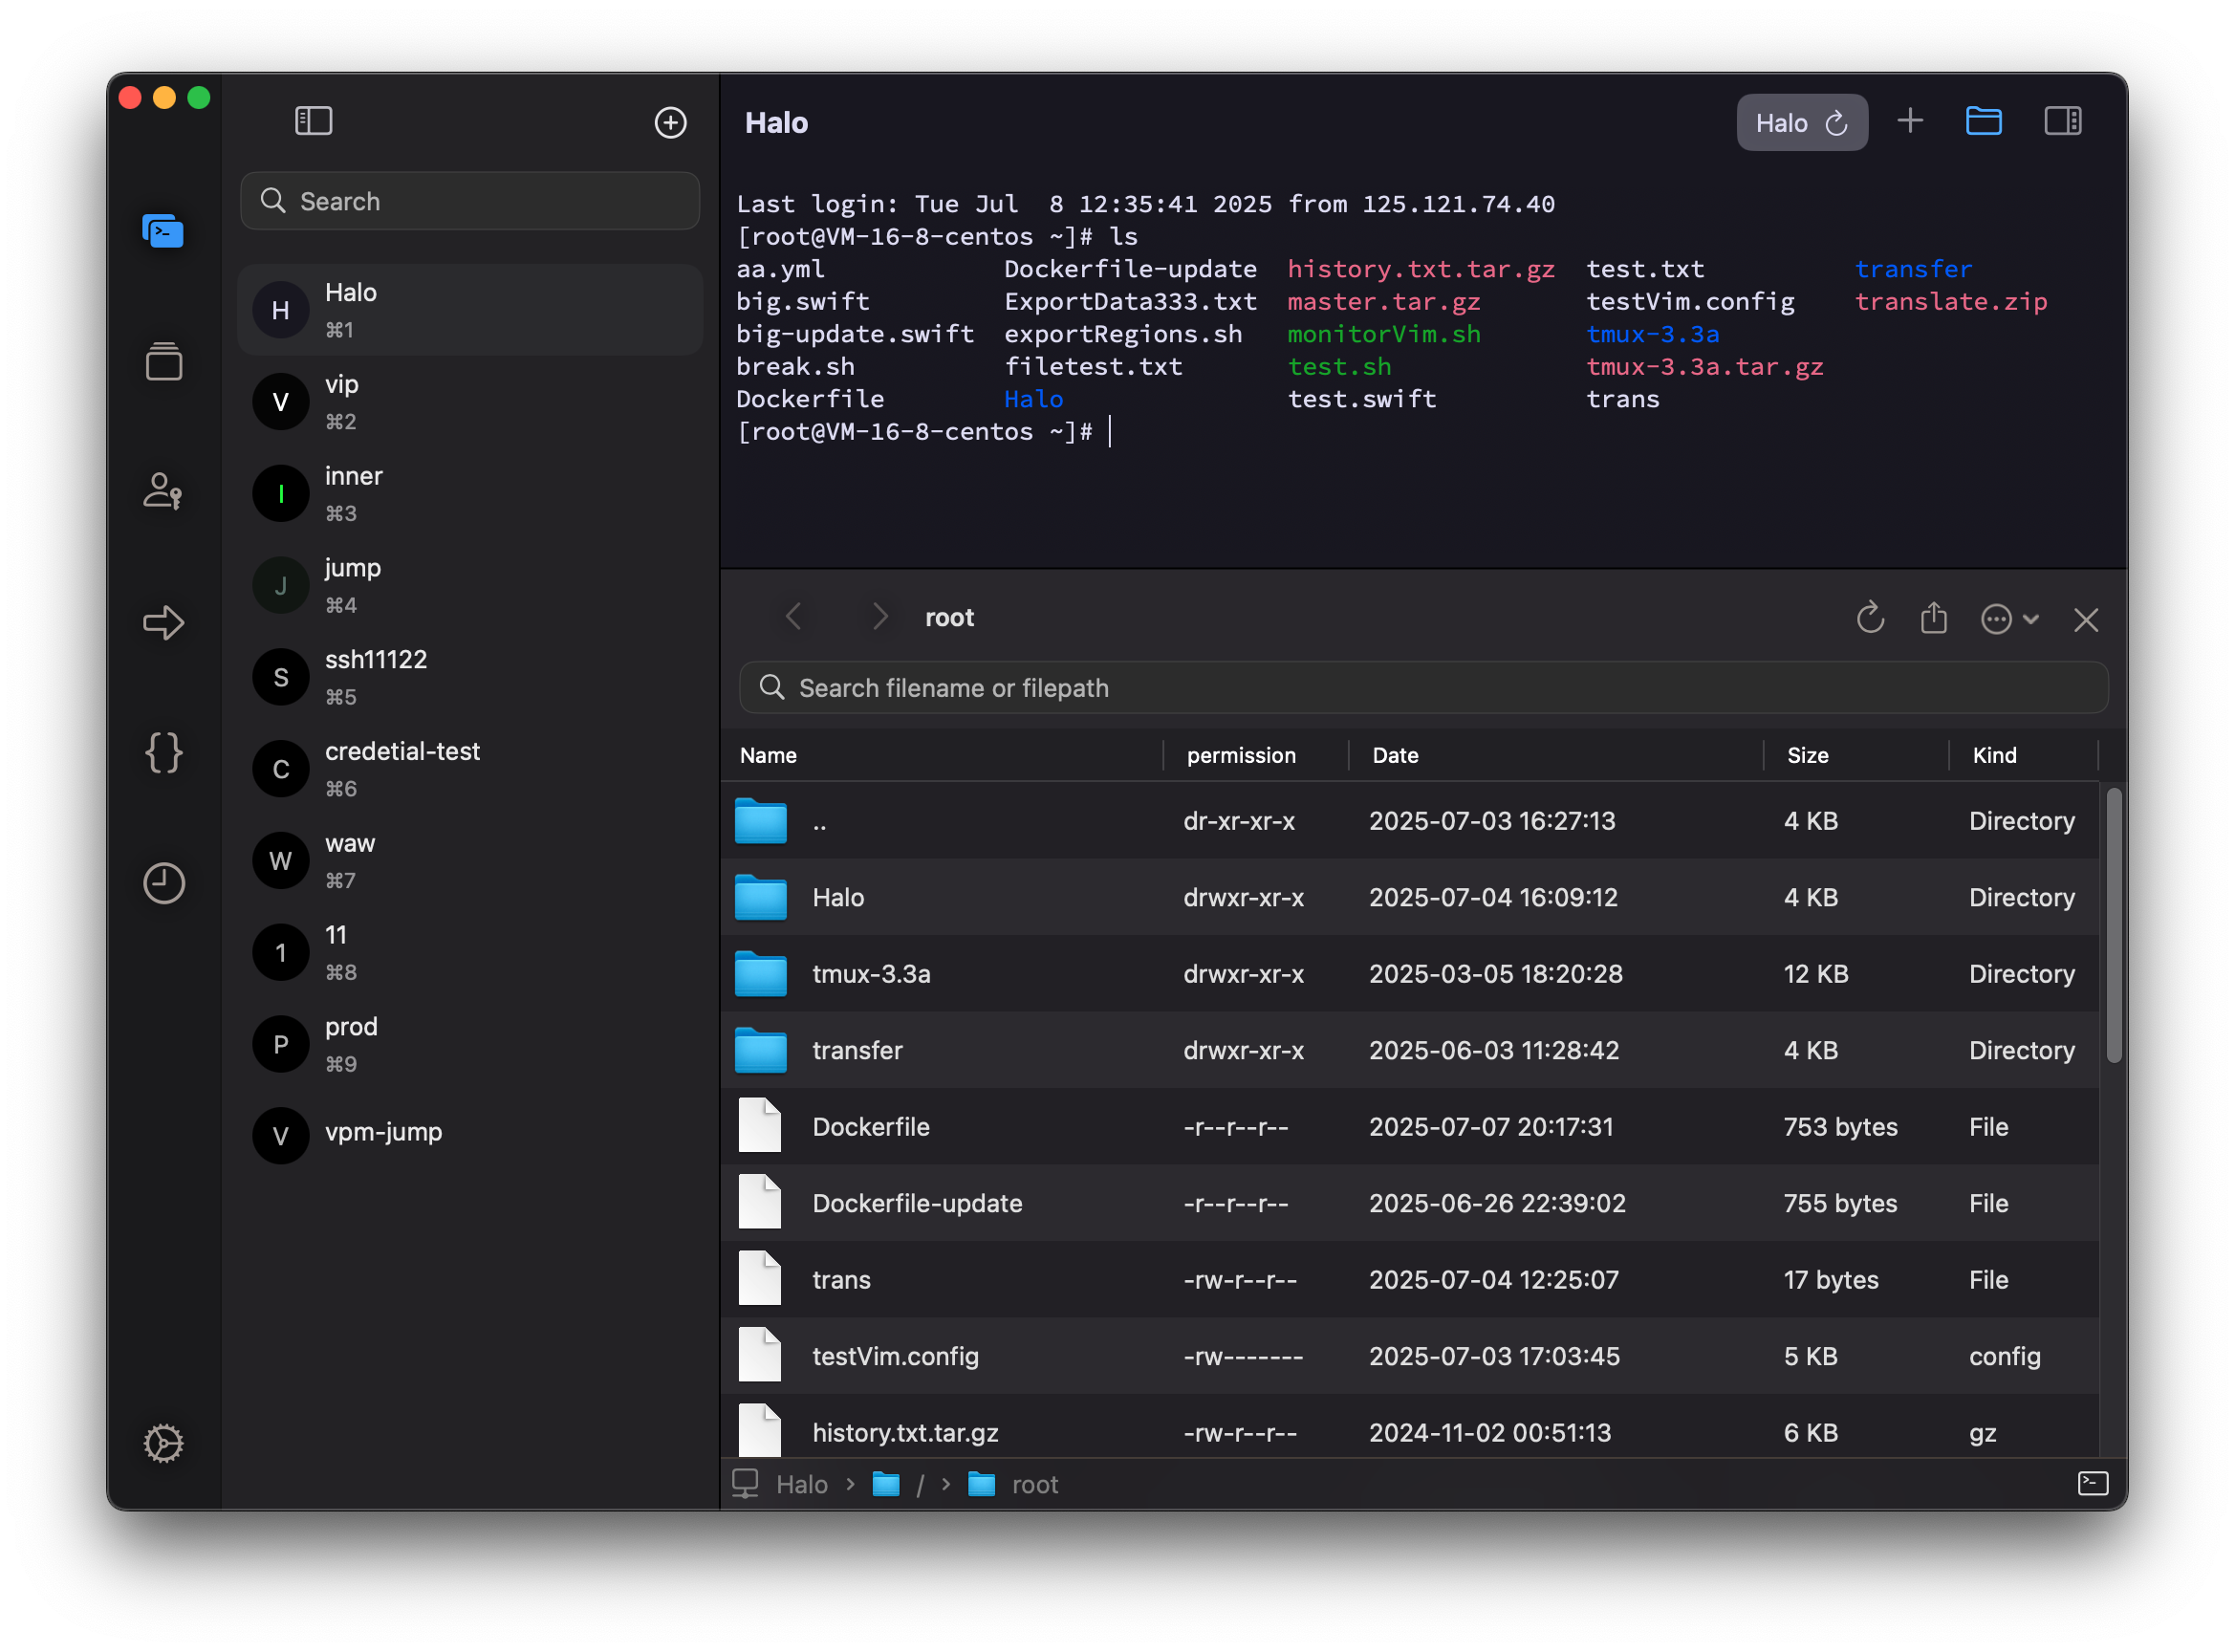Screen dimensions: 2235x1652
Task: Open settings gear in sidebar
Action: click(x=164, y=1443)
